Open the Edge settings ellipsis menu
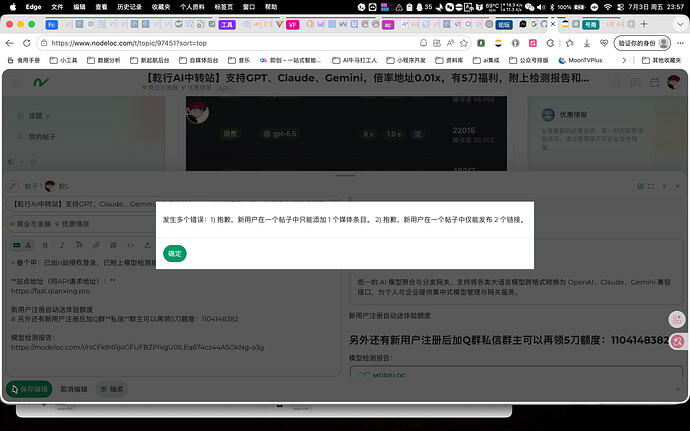The height and width of the screenshot is (431, 690). pyautogui.click(x=680, y=43)
